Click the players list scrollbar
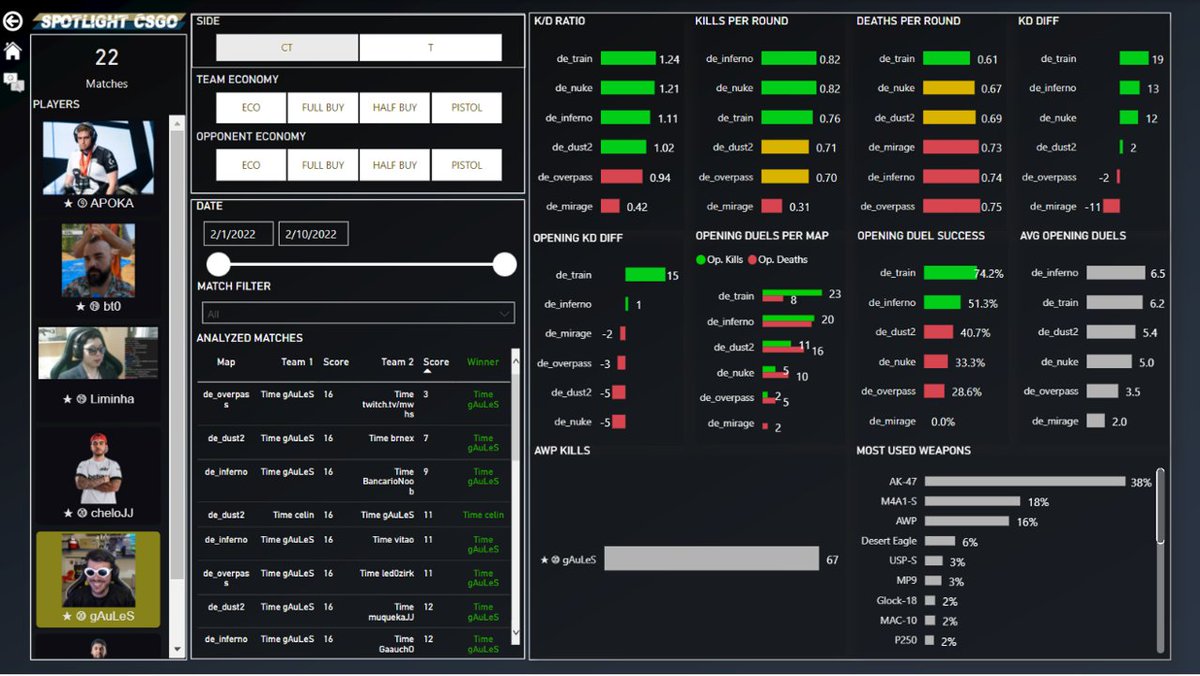Image resolution: width=1200 pixels, height=676 pixels. click(178, 355)
